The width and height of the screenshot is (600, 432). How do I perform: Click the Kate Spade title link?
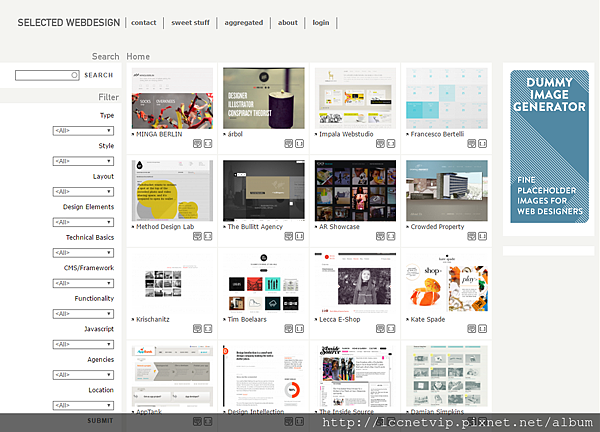point(428,320)
